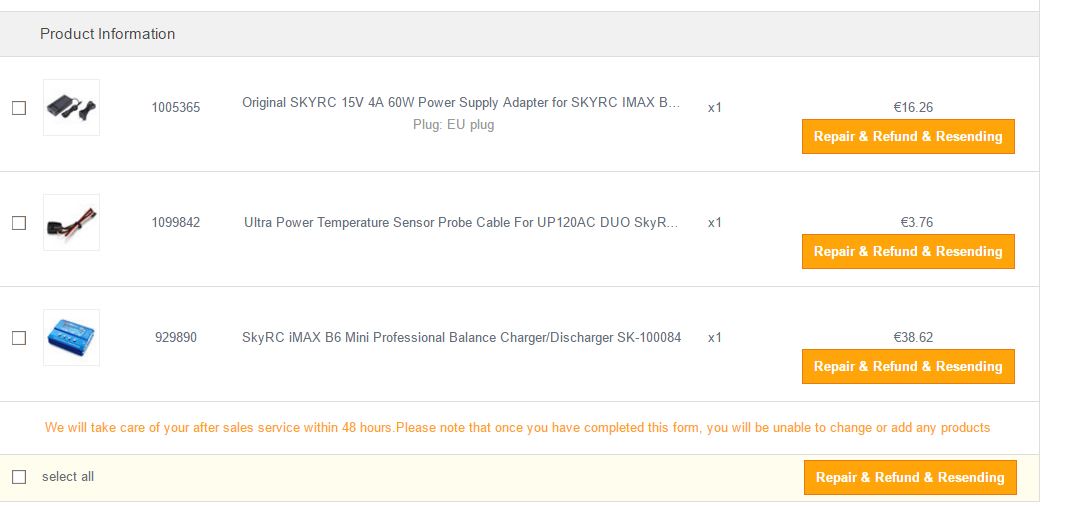Tick the checkbox for the temperature sensor cable
The height and width of the screenshot is (525, 1066).
point(19,223)
